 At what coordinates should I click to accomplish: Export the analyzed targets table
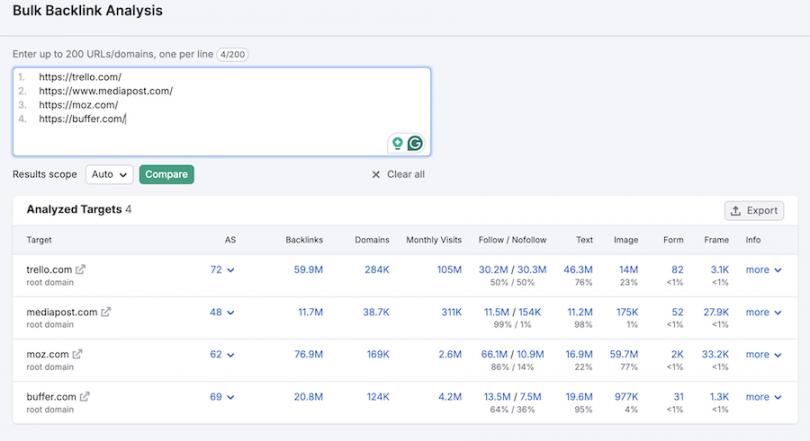[x=754, y=211]
